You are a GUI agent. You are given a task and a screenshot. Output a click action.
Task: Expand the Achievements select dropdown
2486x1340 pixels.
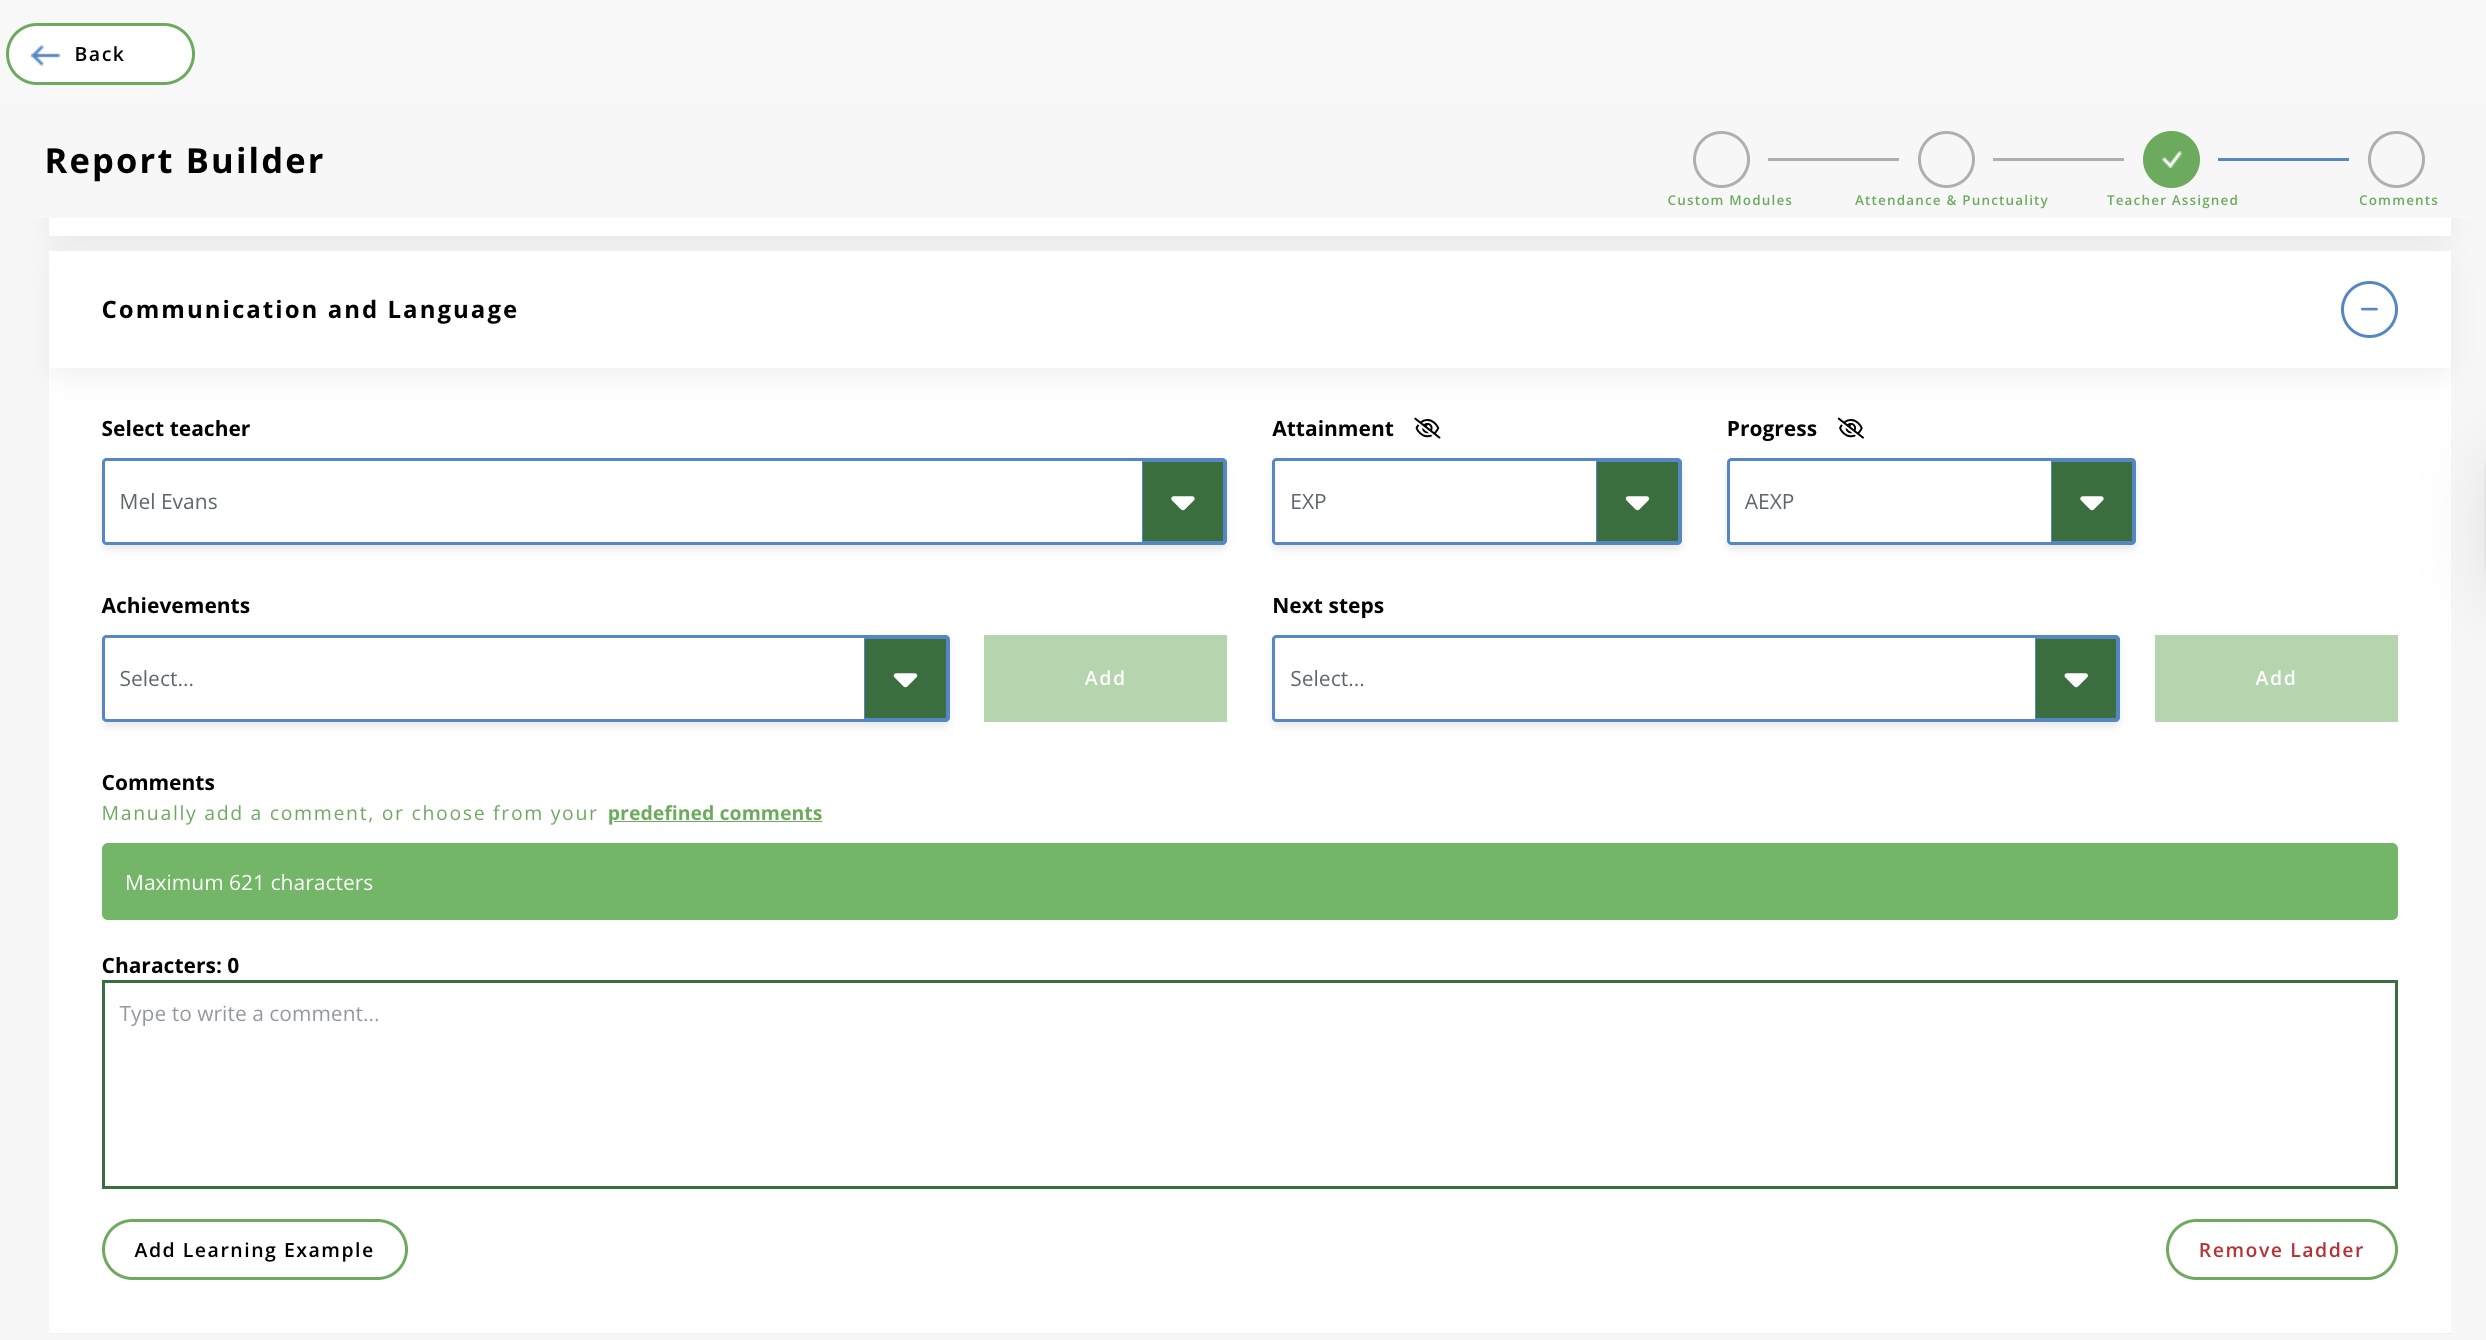point(905,679)
